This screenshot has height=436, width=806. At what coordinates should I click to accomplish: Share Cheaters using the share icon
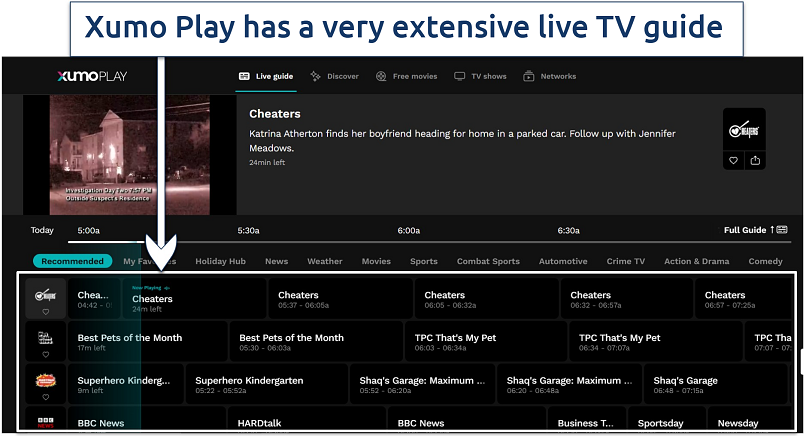click(755, 160)
